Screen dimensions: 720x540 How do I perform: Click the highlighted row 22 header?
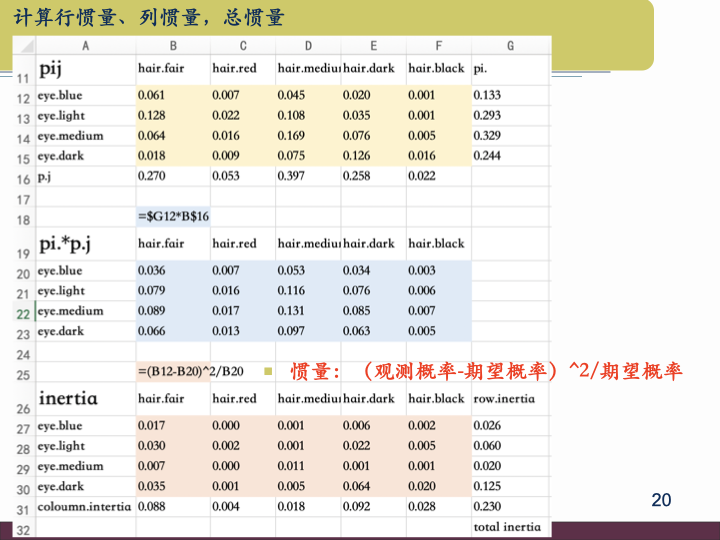(23, 311)
